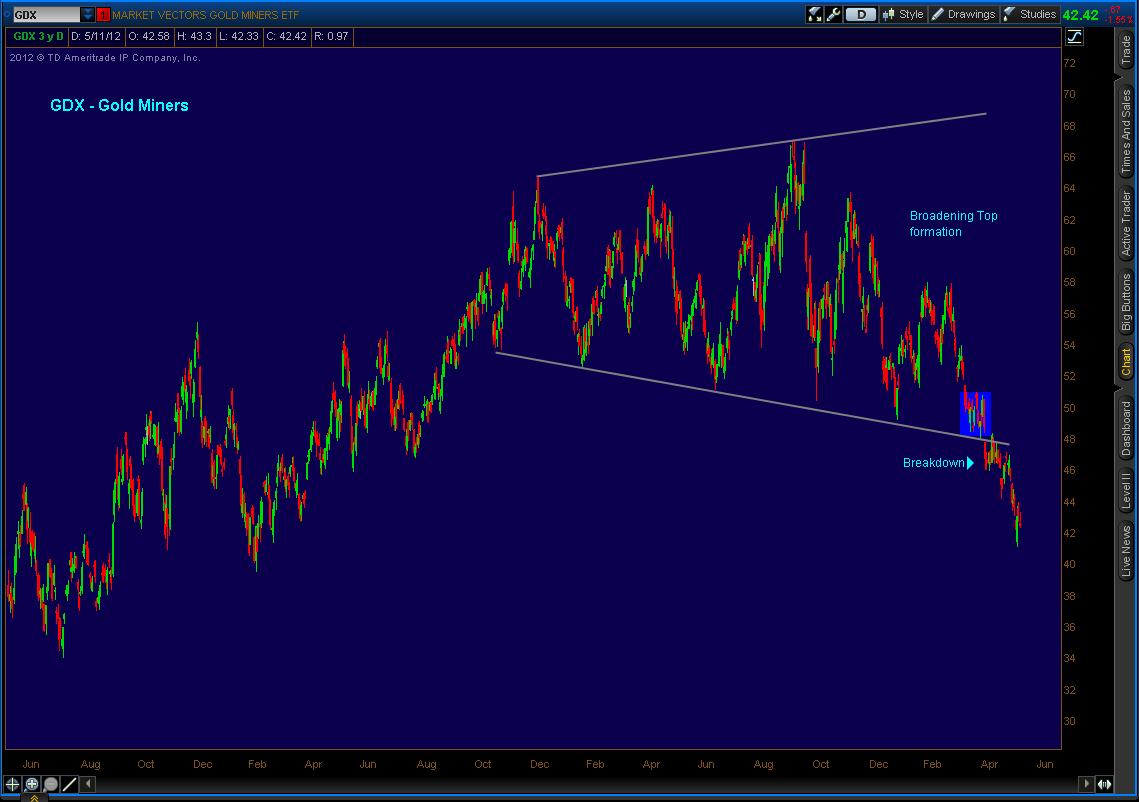Expand the bottom panel double chevron

tap(34, 797)
